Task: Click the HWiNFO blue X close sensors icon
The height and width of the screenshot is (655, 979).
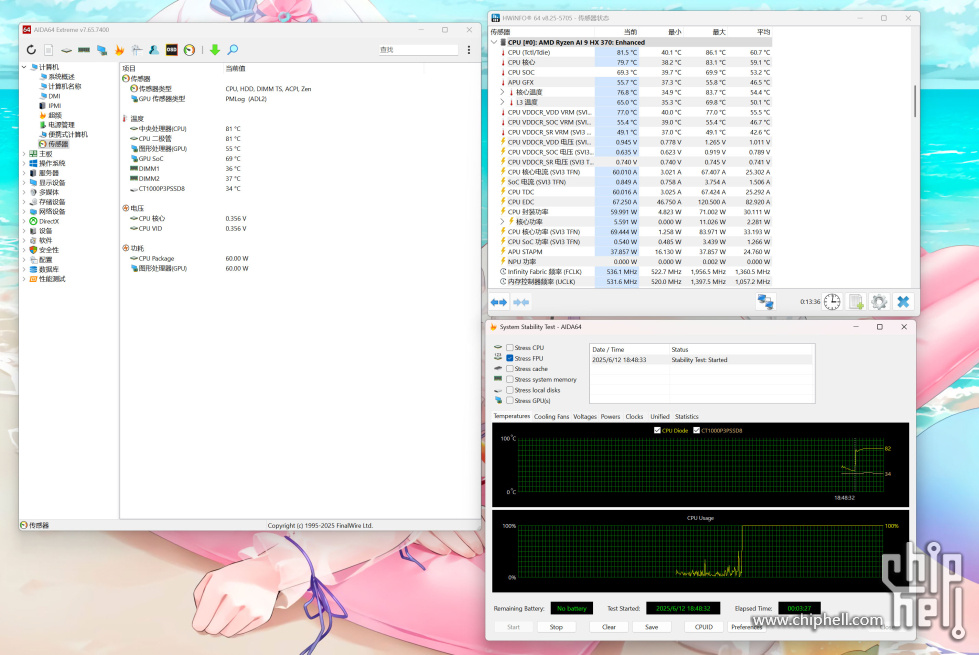Action: point(903,302)
